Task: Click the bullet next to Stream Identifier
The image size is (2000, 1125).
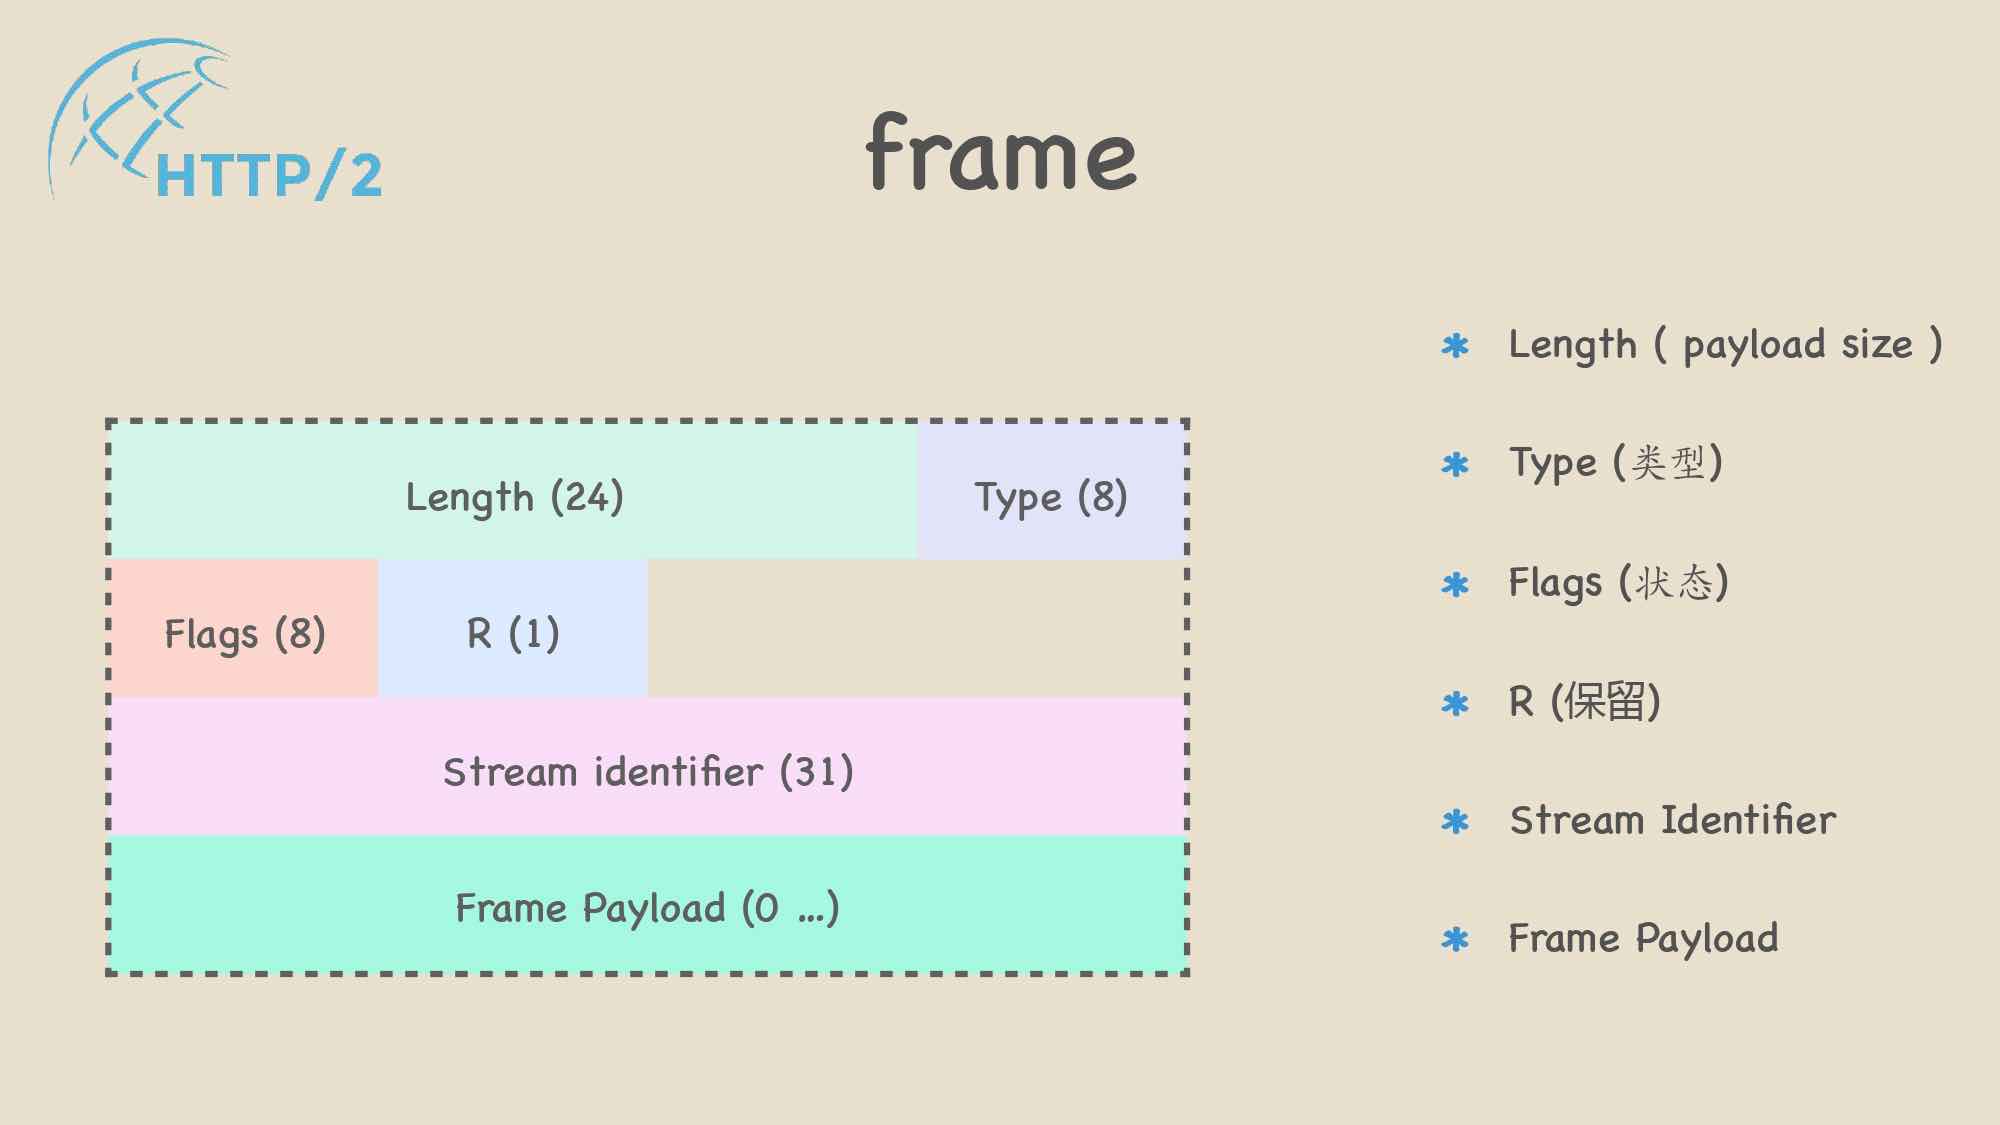Action: tap(1455, 822)
